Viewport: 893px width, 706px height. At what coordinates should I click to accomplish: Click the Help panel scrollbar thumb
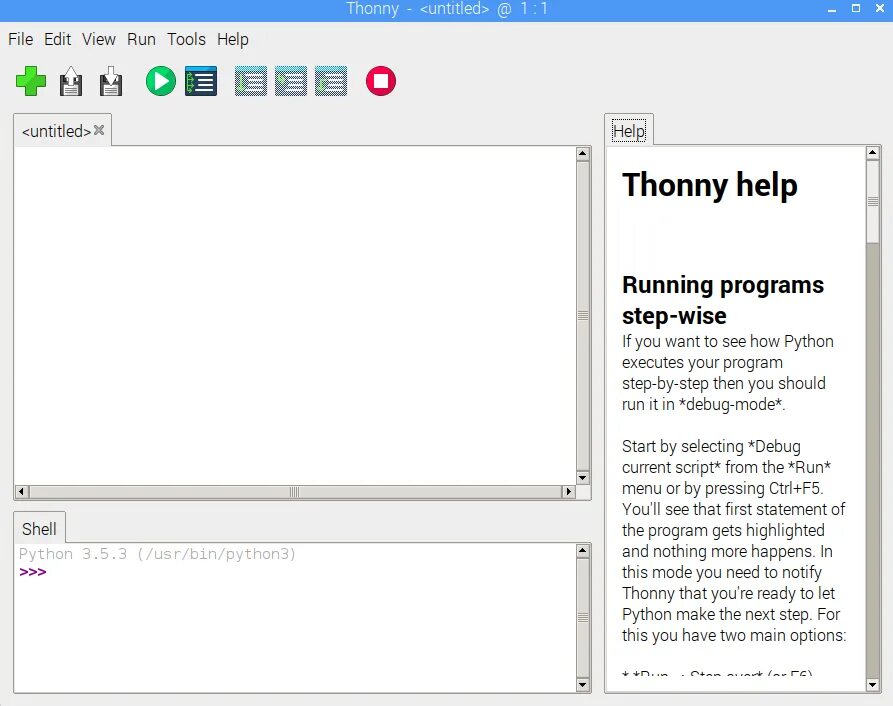click(x=873, y=202)
